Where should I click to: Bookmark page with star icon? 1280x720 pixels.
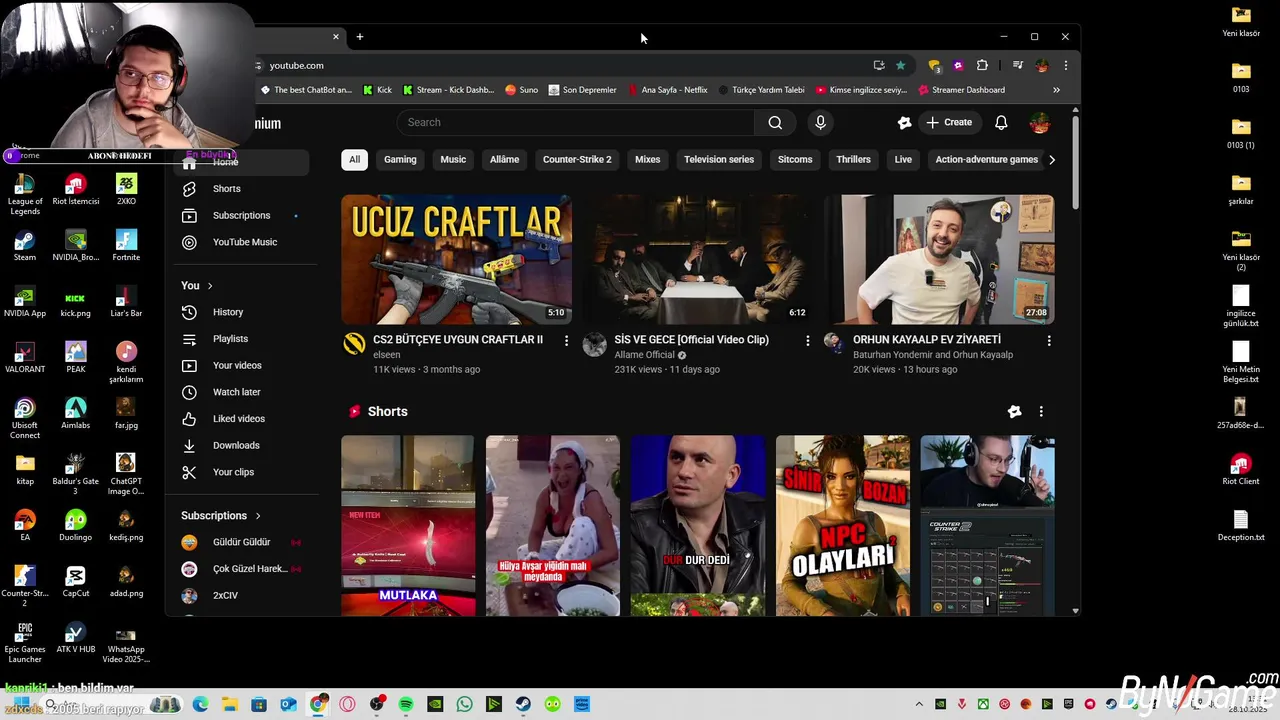(x=900, y=65)
